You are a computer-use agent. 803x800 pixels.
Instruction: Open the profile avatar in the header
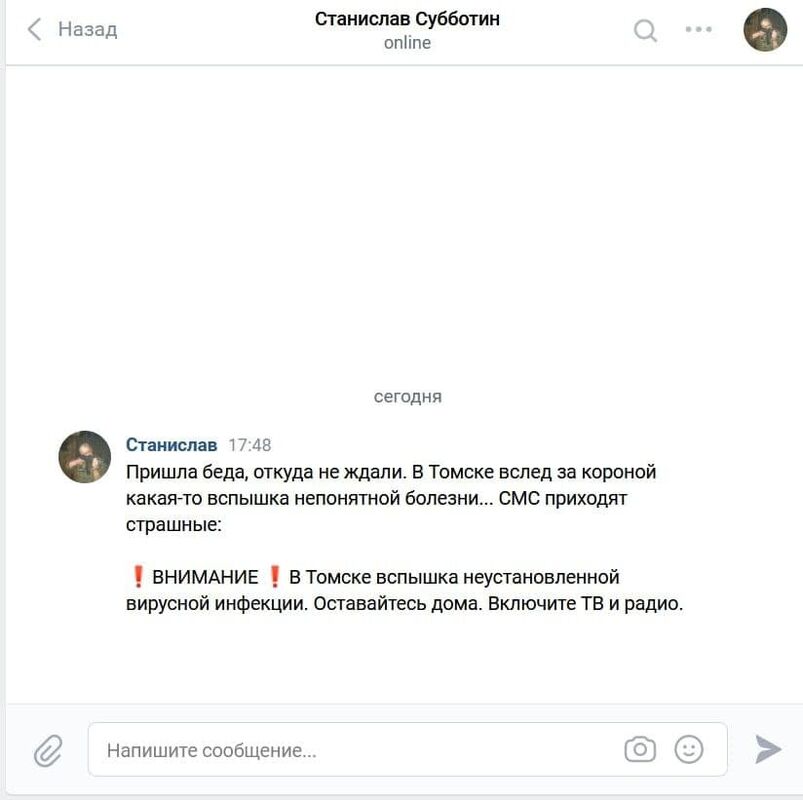tap(765, 30)
